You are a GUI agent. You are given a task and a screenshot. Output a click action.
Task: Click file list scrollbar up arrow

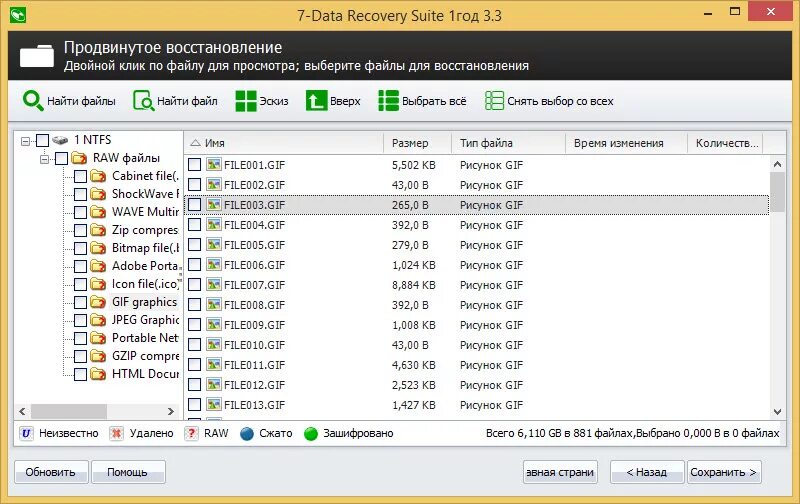point(777,164)
